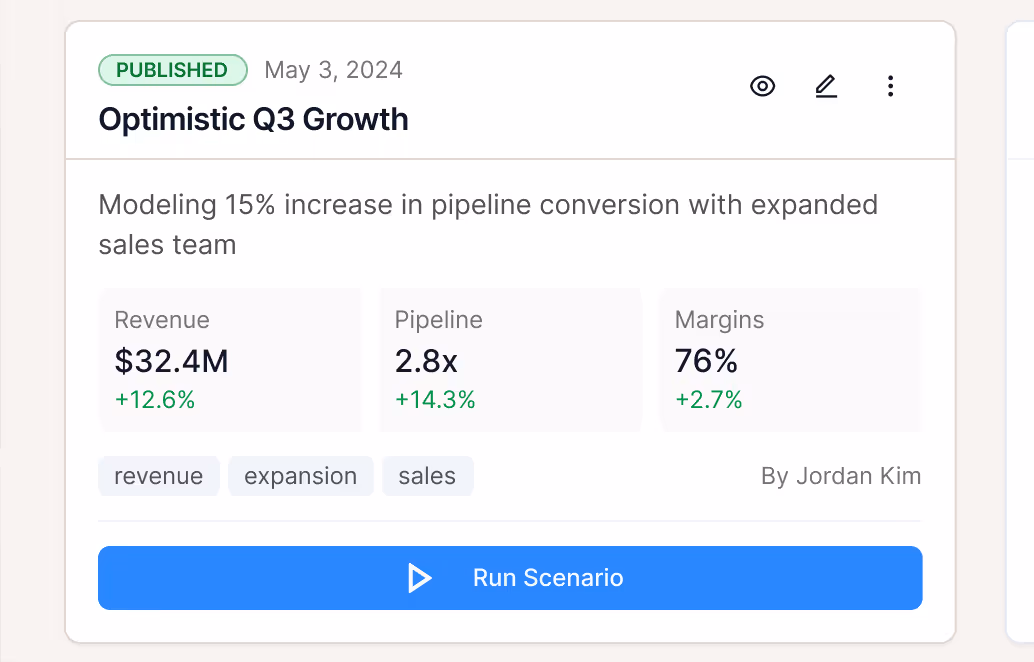Image resolution: width=1034 pixels, height=662 pixels.
Task: Edit scenario using the pencil icon
Action: click(826, 86)
